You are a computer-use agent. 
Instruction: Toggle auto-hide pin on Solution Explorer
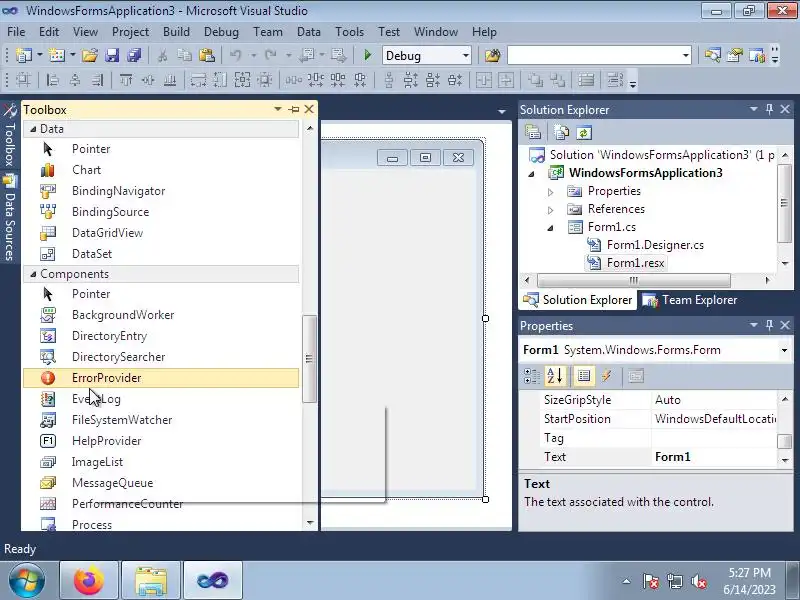tap(769, 109)
